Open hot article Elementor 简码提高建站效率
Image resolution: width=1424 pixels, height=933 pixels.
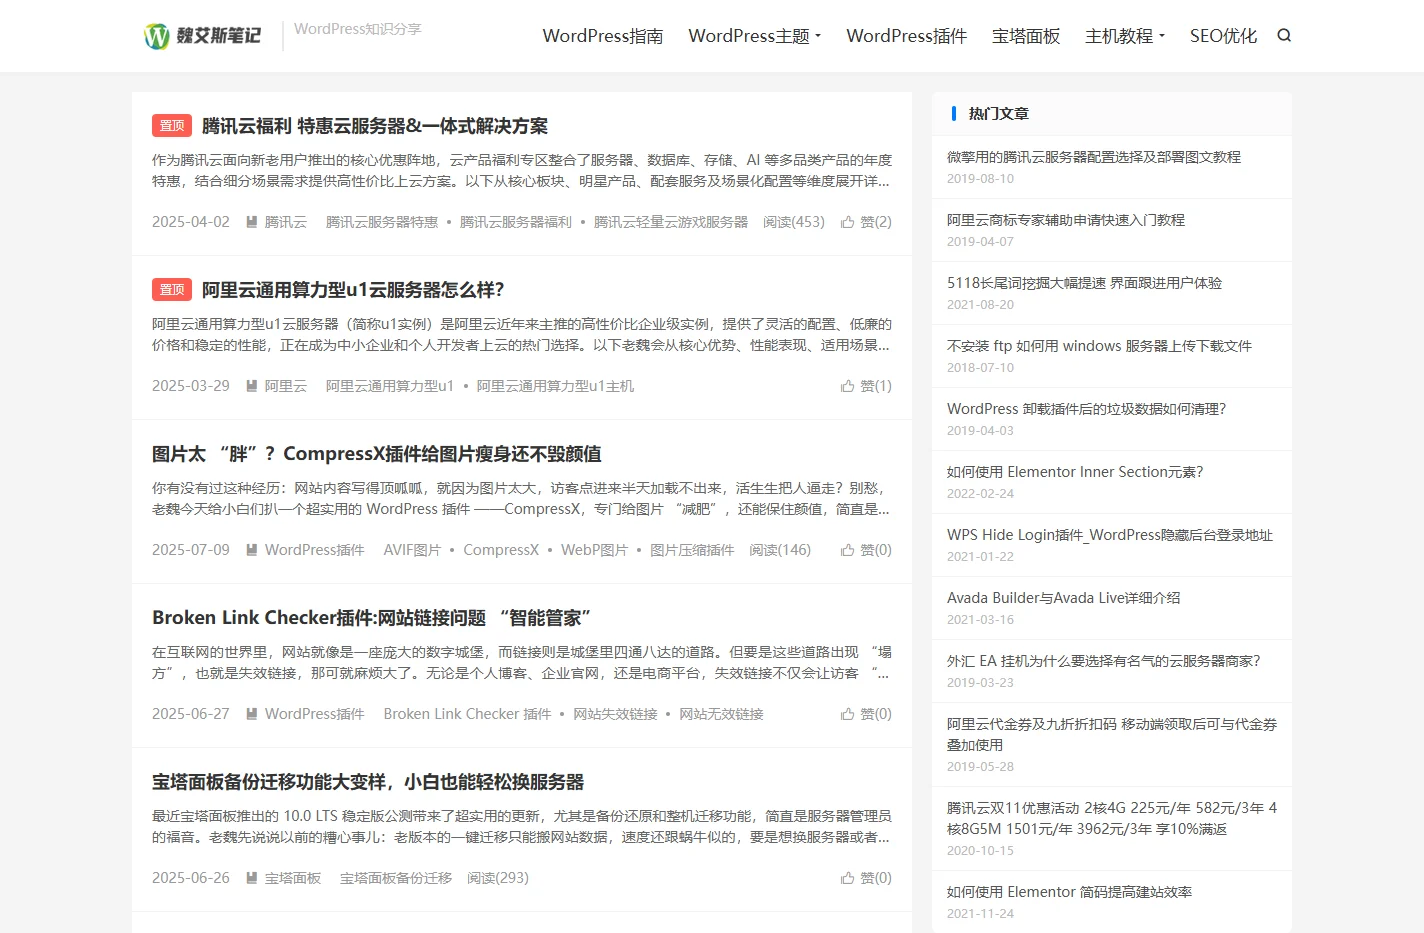coord(1070,892)
